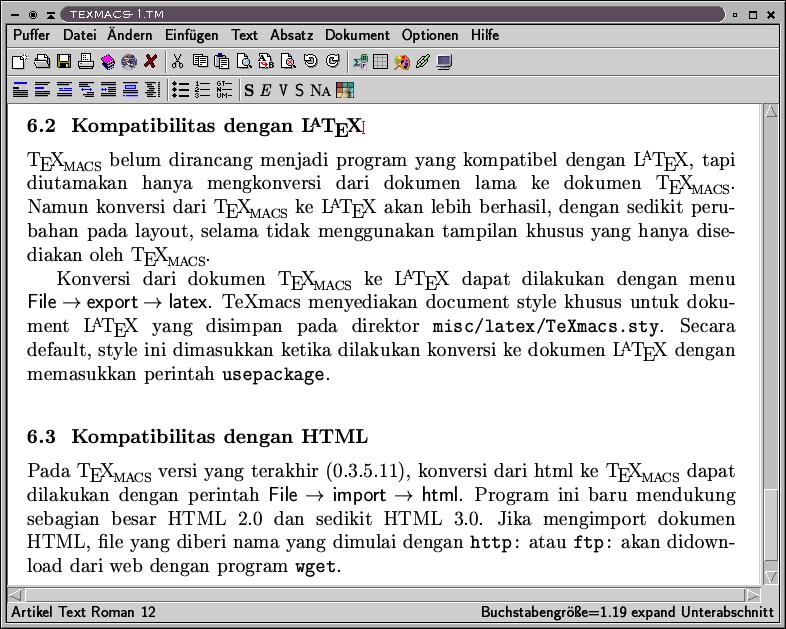Open search with the magnifier page icon
786x629 pixels.
pos(244,62)
